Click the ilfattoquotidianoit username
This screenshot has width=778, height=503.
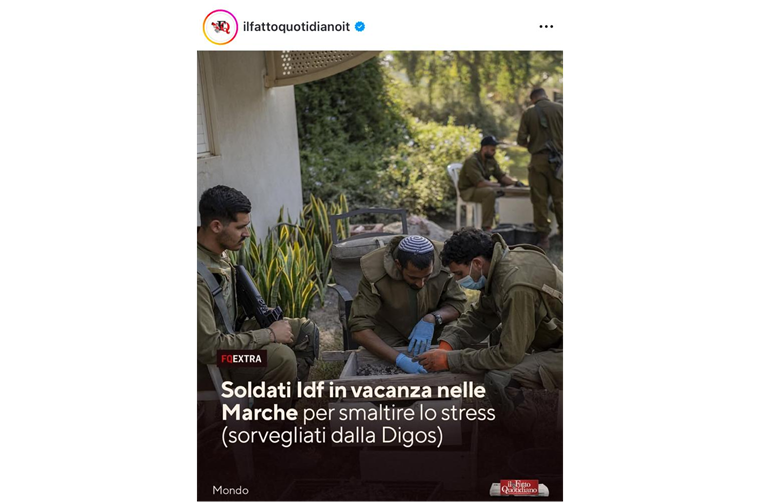[296, 27]
